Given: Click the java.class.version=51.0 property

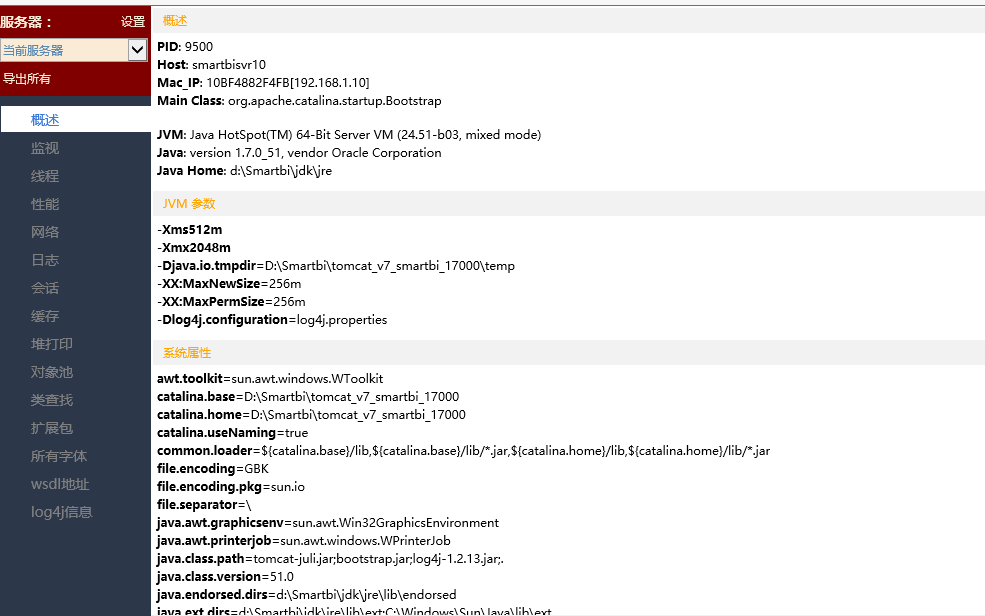Looking at the screenshot, I should click(x=225, y=577).
